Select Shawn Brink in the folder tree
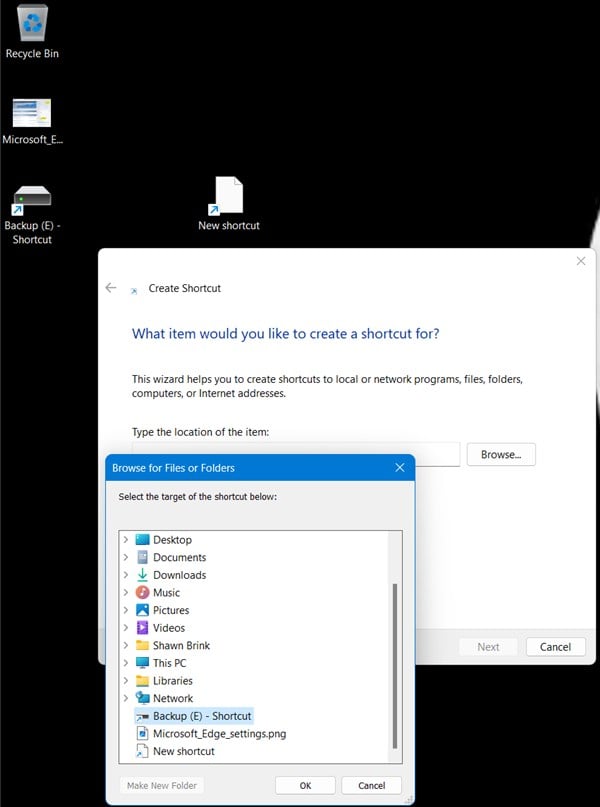The image size is (600, 807). click(181, 645)
